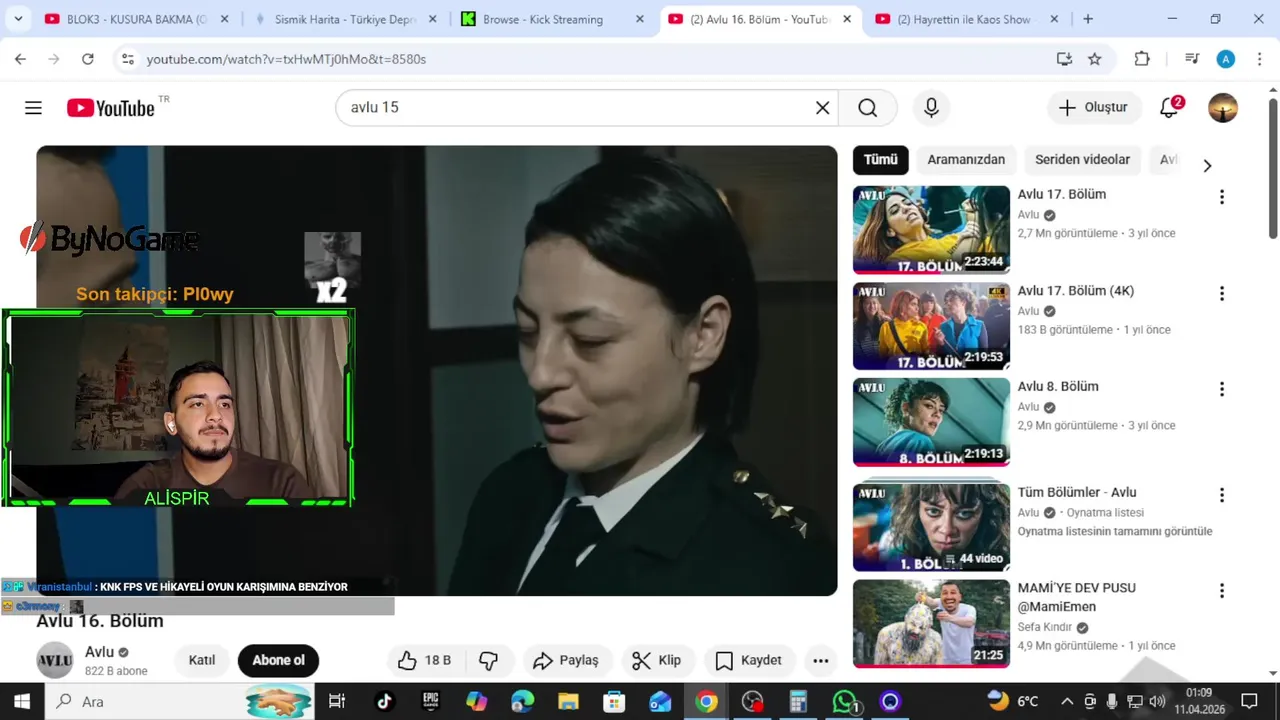The height and width of the screenshot is (720, 1280).
Task: Go to the YouTube home logo
Action: point(111,108)
